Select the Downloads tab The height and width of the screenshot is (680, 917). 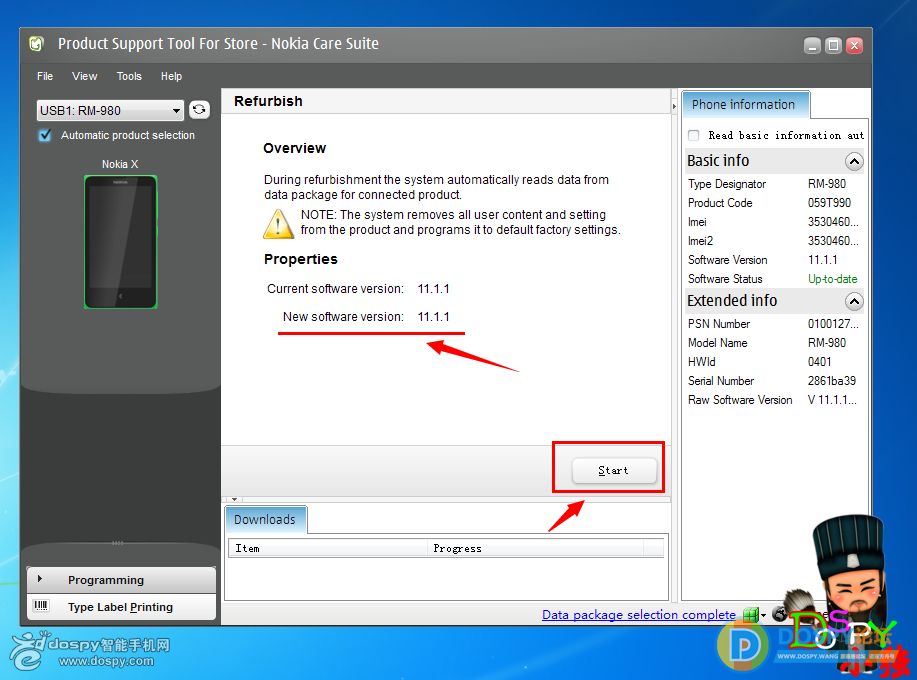pos(265,519)
